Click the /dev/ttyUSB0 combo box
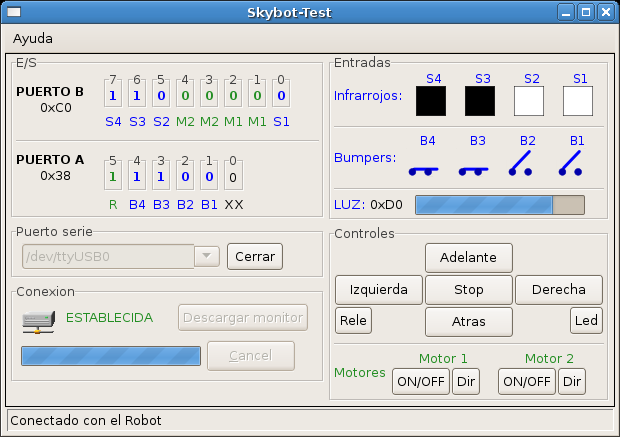This screenshot has height=437, width=620. [x=106, y=256]
